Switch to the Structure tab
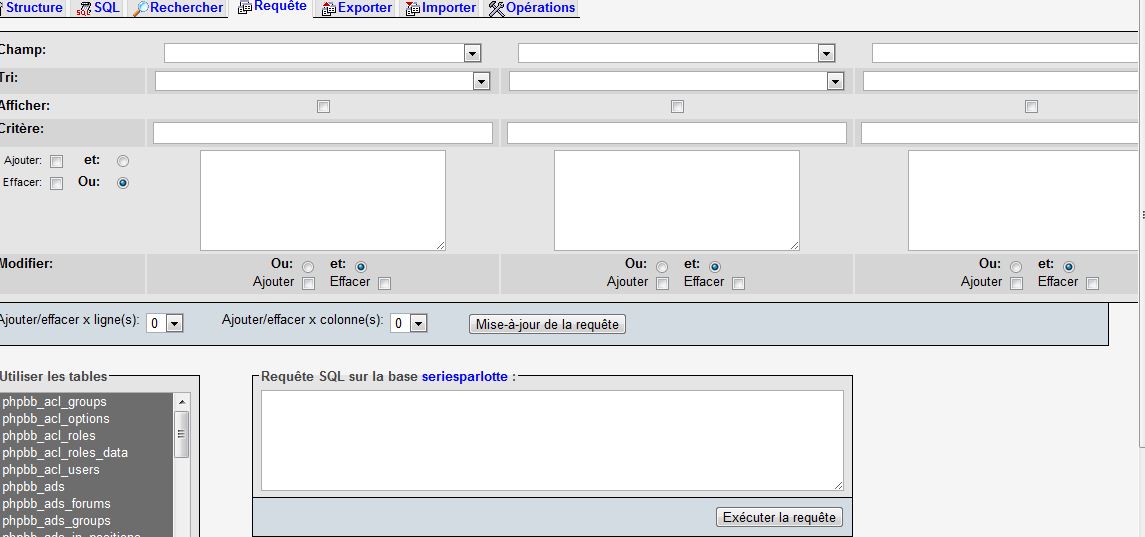Screen dimensions: 1145x537 tap(34, 8)
